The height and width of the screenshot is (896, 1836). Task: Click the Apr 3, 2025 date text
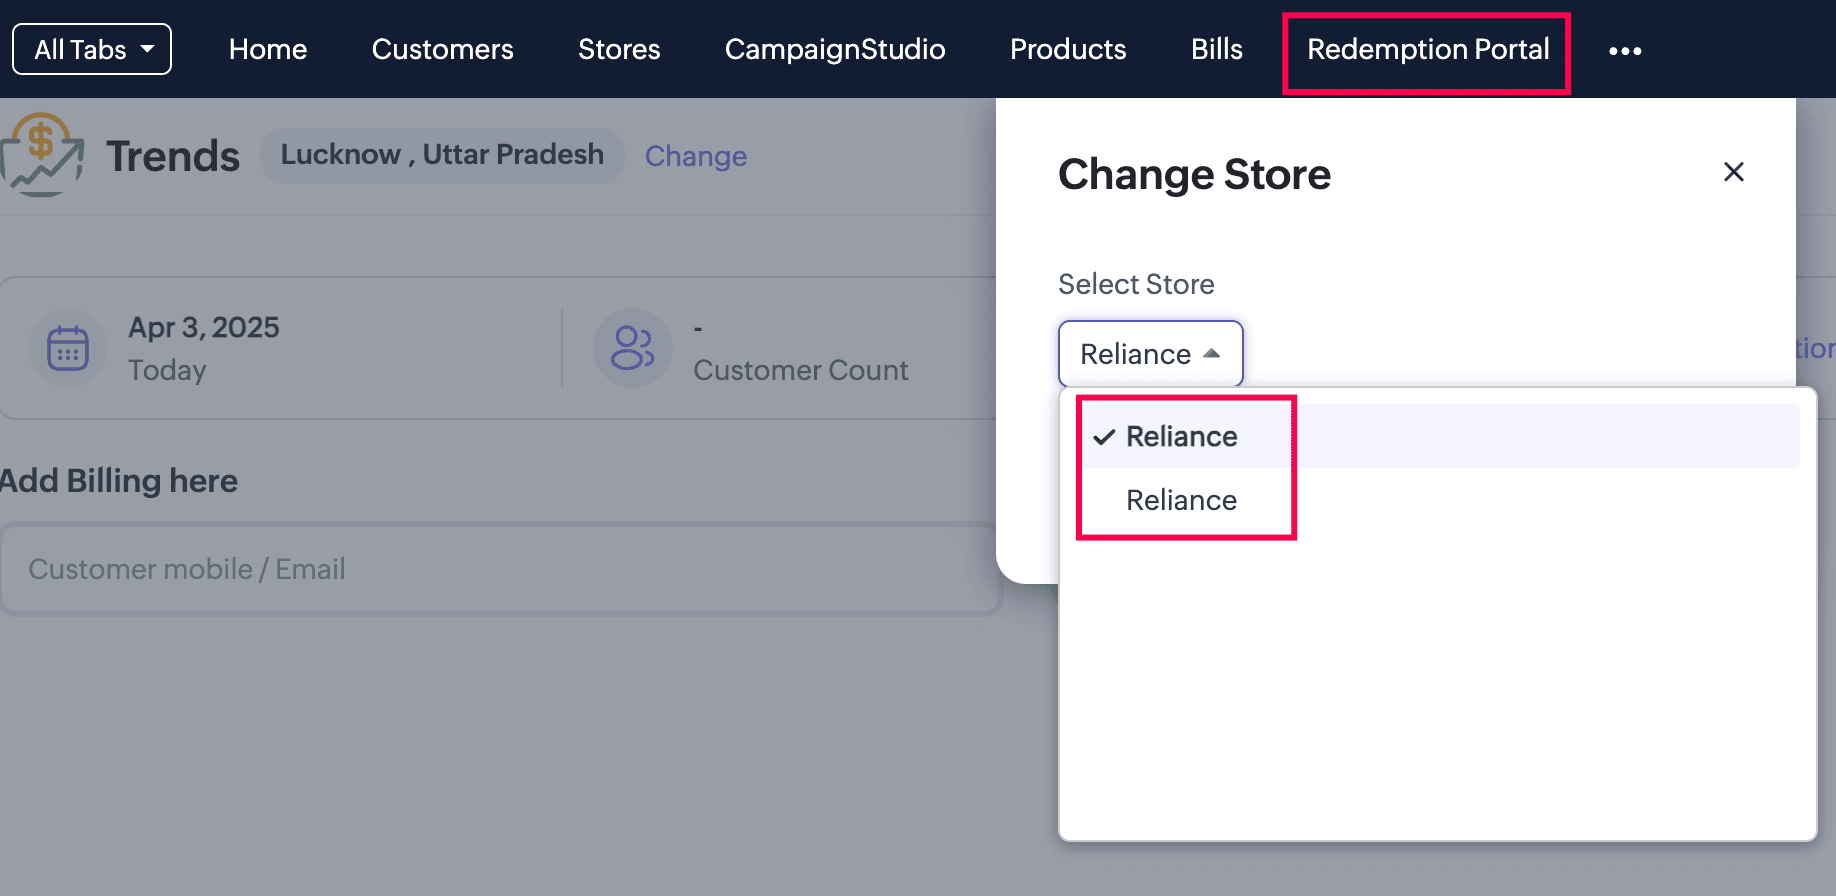point(204,328)
